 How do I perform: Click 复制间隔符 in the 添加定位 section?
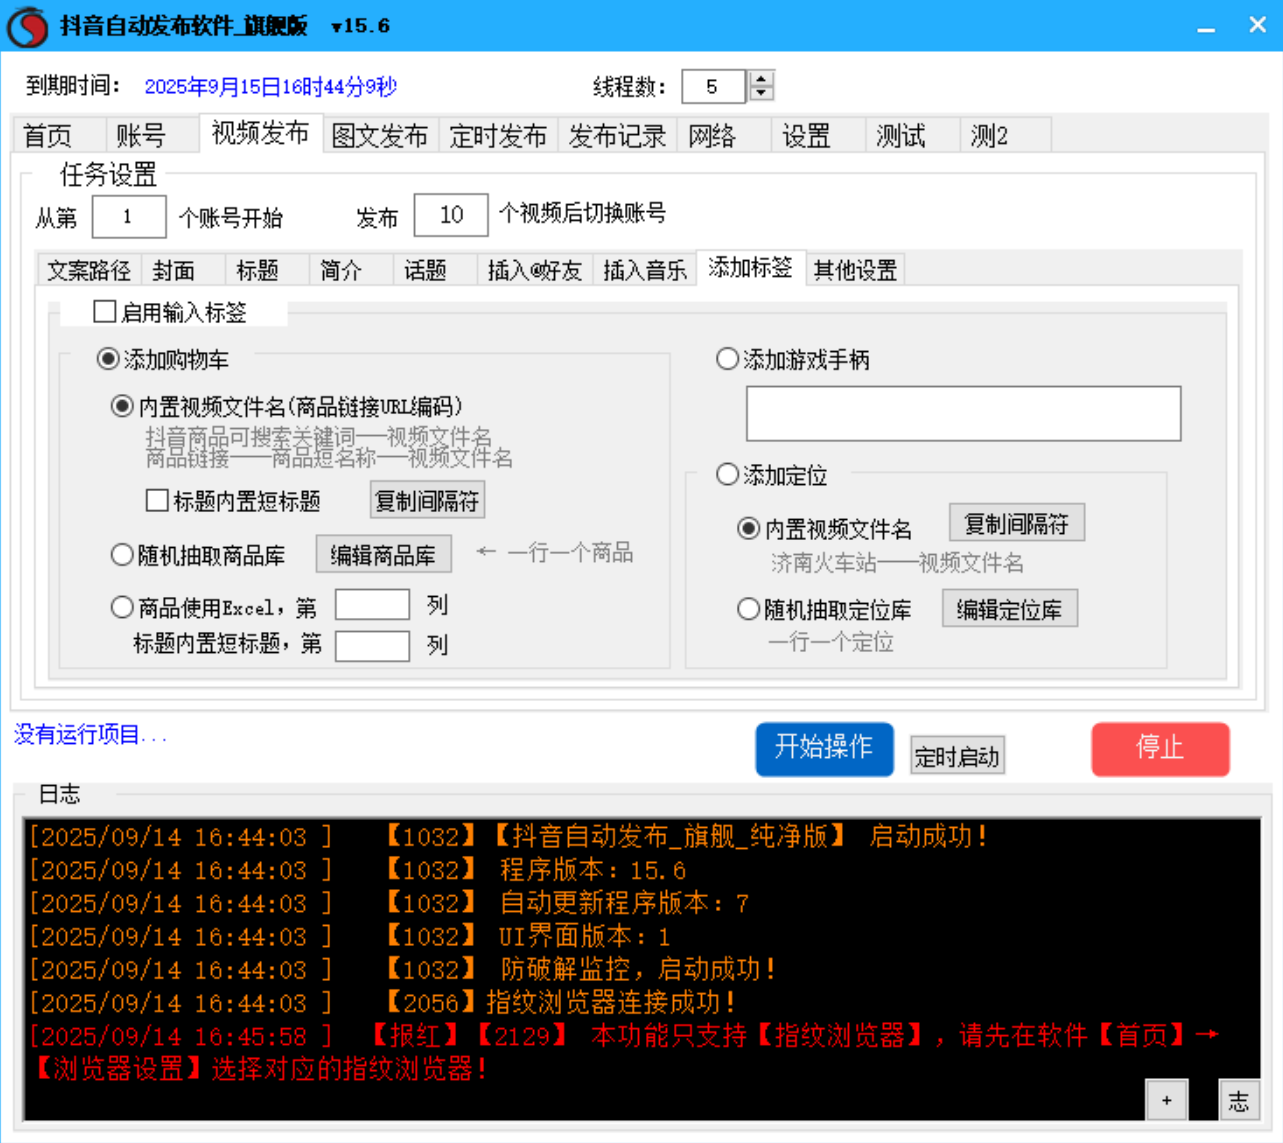pyautogui.click(x=1015, y=522)
